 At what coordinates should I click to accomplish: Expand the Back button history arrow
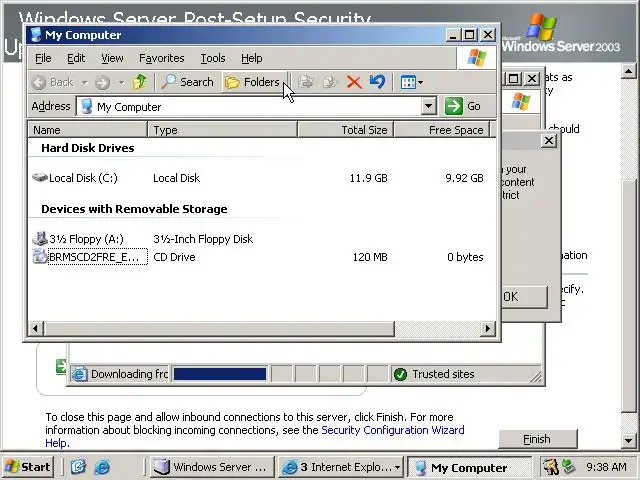pos(84,82)
